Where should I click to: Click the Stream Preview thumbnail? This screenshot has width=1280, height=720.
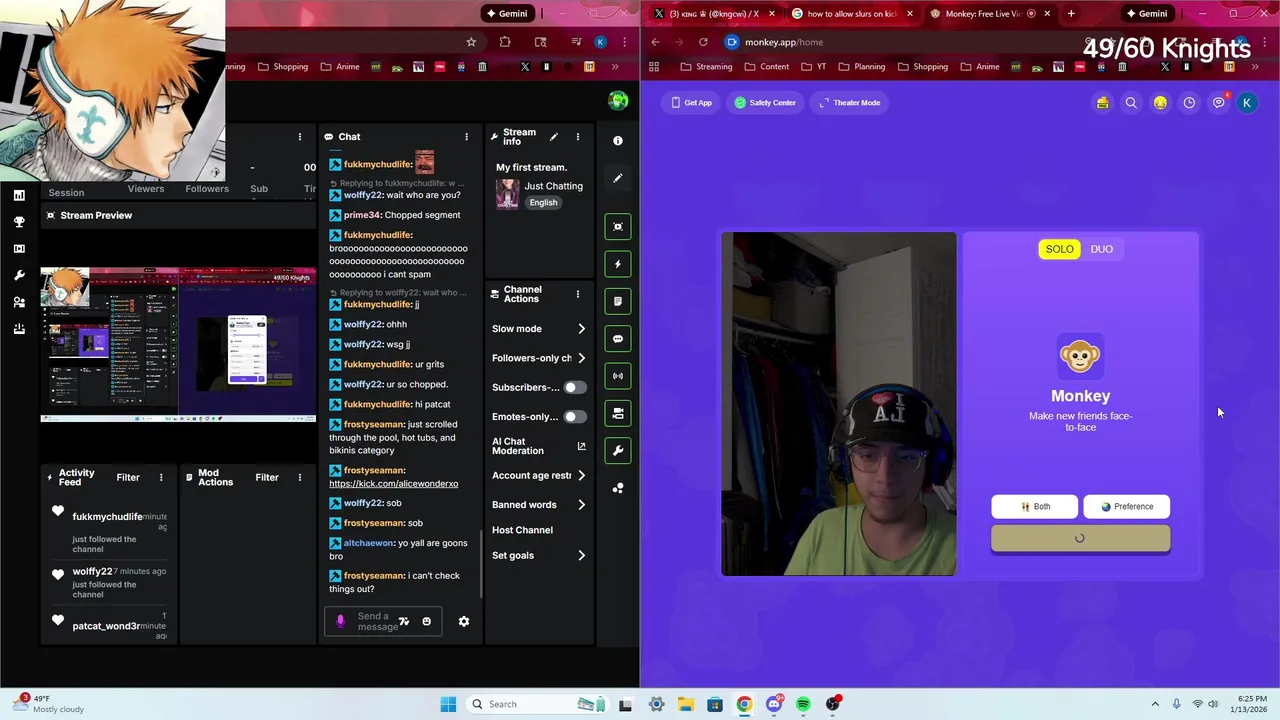click(x=178, y=345)
